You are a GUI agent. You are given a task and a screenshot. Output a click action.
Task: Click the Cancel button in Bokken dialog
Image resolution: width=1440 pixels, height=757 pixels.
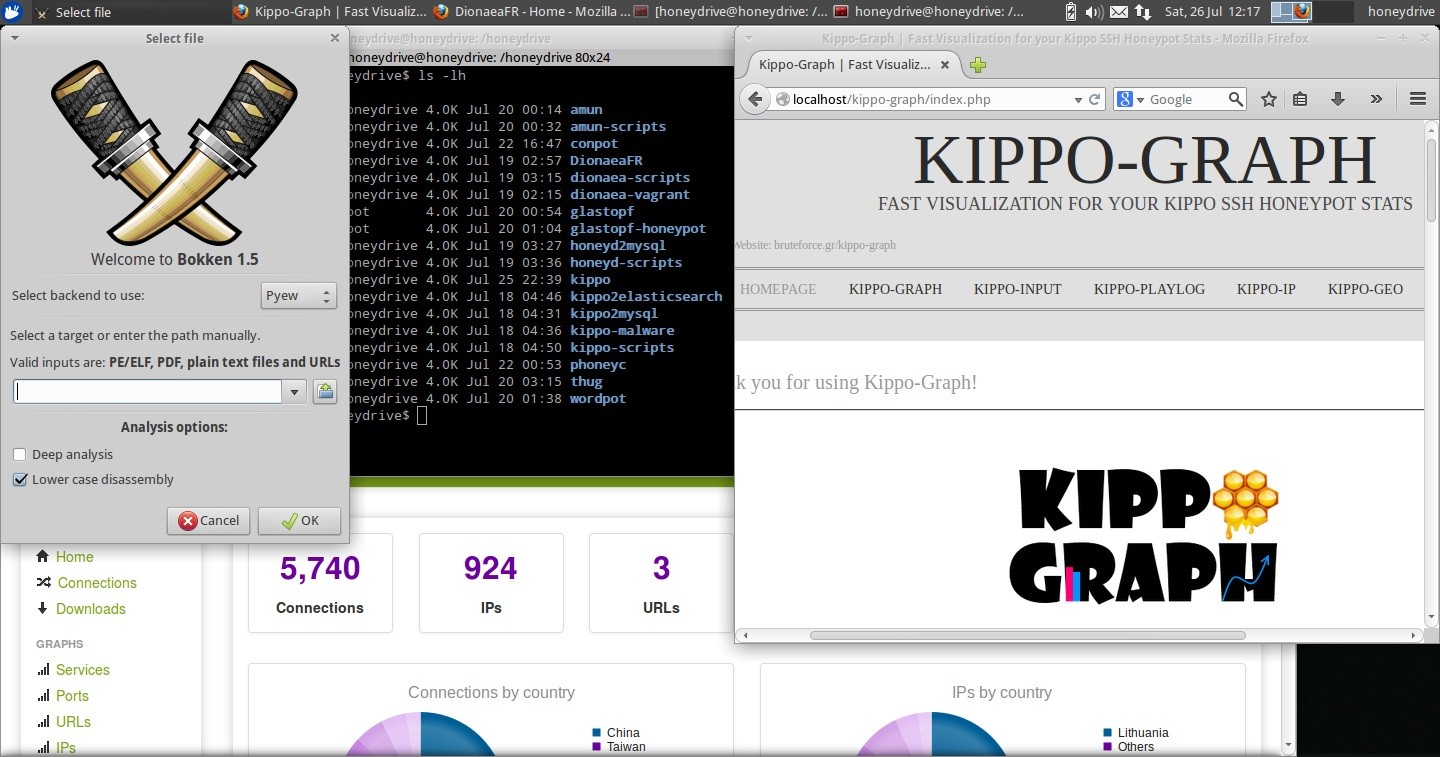tap(208, 520)
